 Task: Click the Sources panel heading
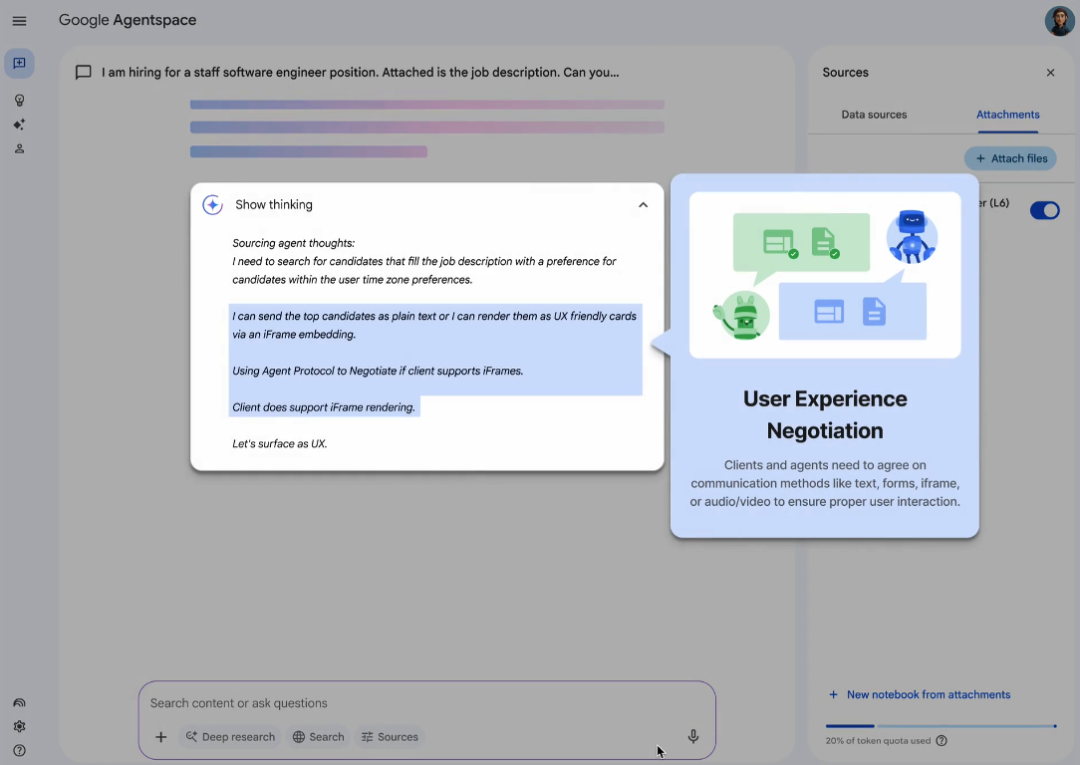845,72
